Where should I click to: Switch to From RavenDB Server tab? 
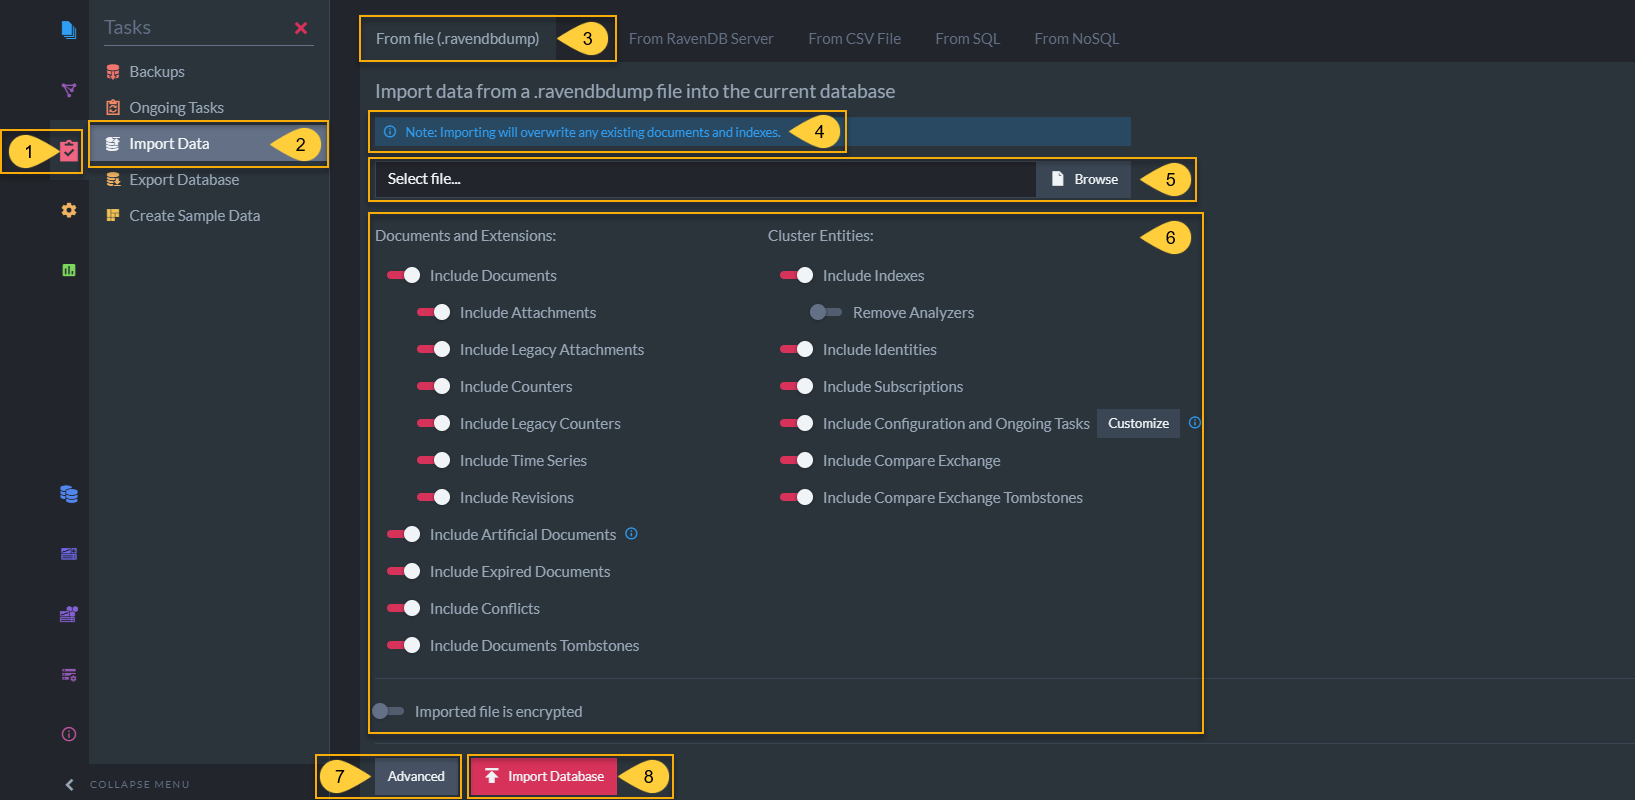tap(701, 39)
